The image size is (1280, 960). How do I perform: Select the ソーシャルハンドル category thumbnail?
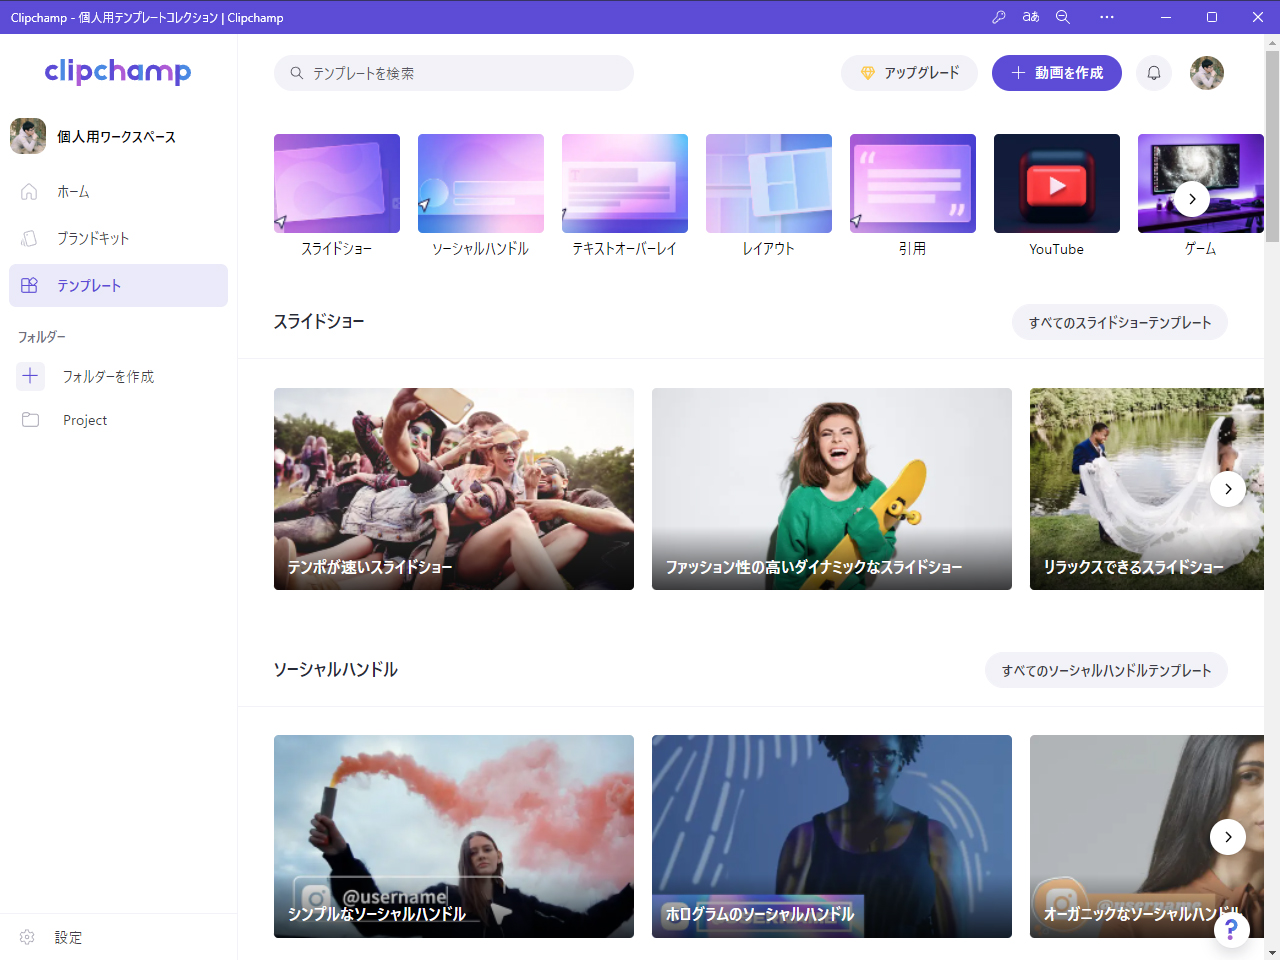point(481,183)
